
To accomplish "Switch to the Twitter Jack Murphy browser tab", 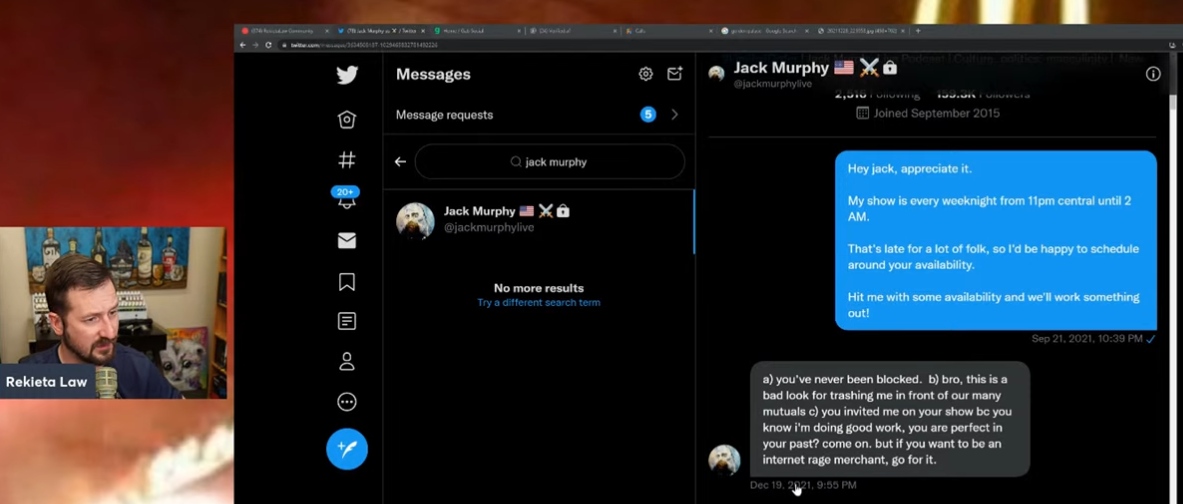I will [x=383, y=31].
